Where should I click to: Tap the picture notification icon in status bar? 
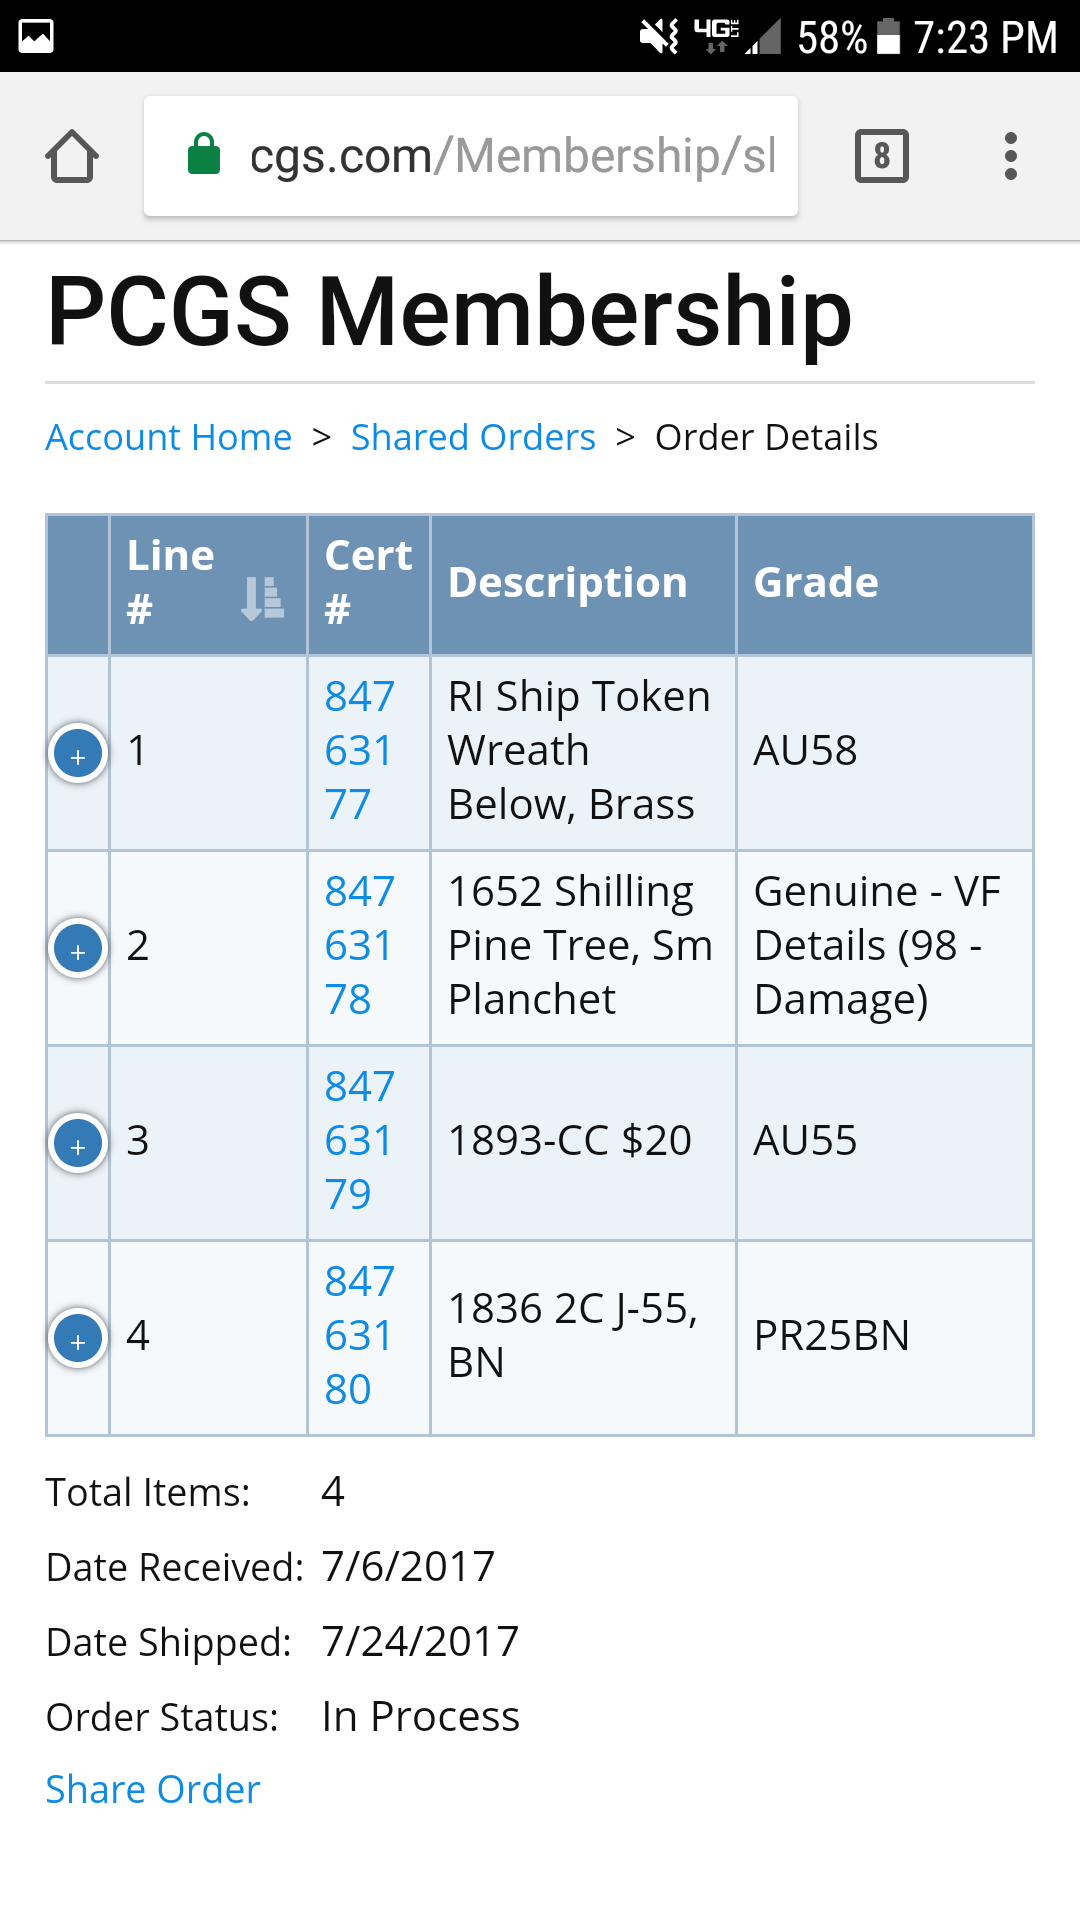pos(36,36)
